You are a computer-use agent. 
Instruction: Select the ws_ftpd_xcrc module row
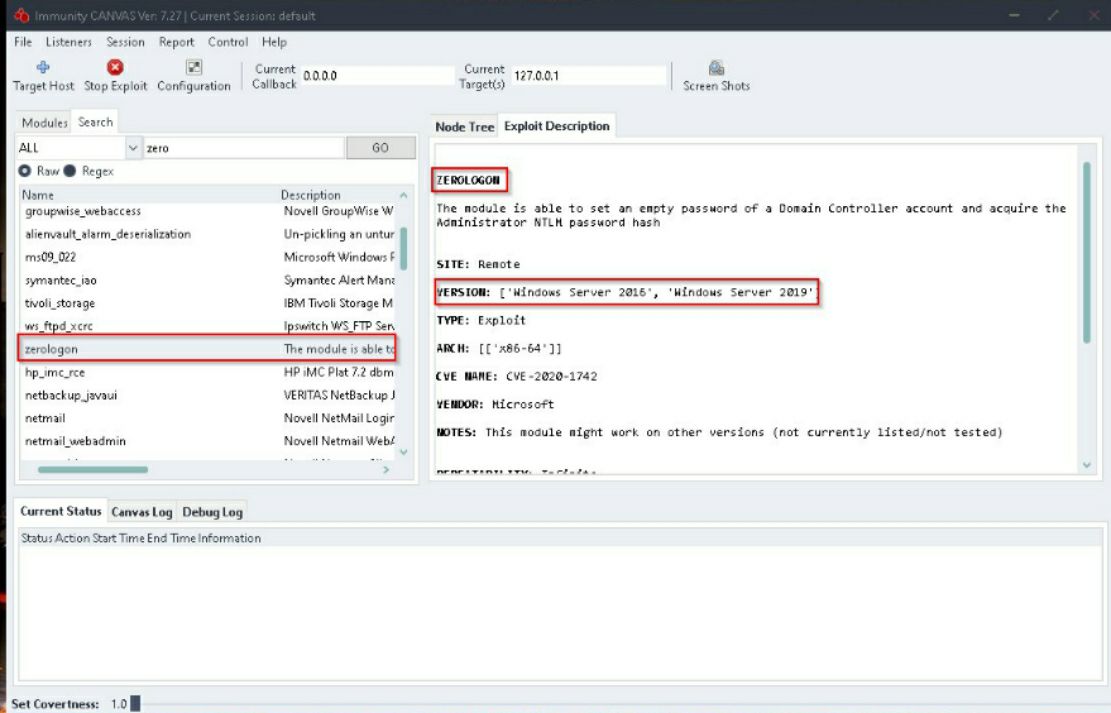click(x=208, y=326)
